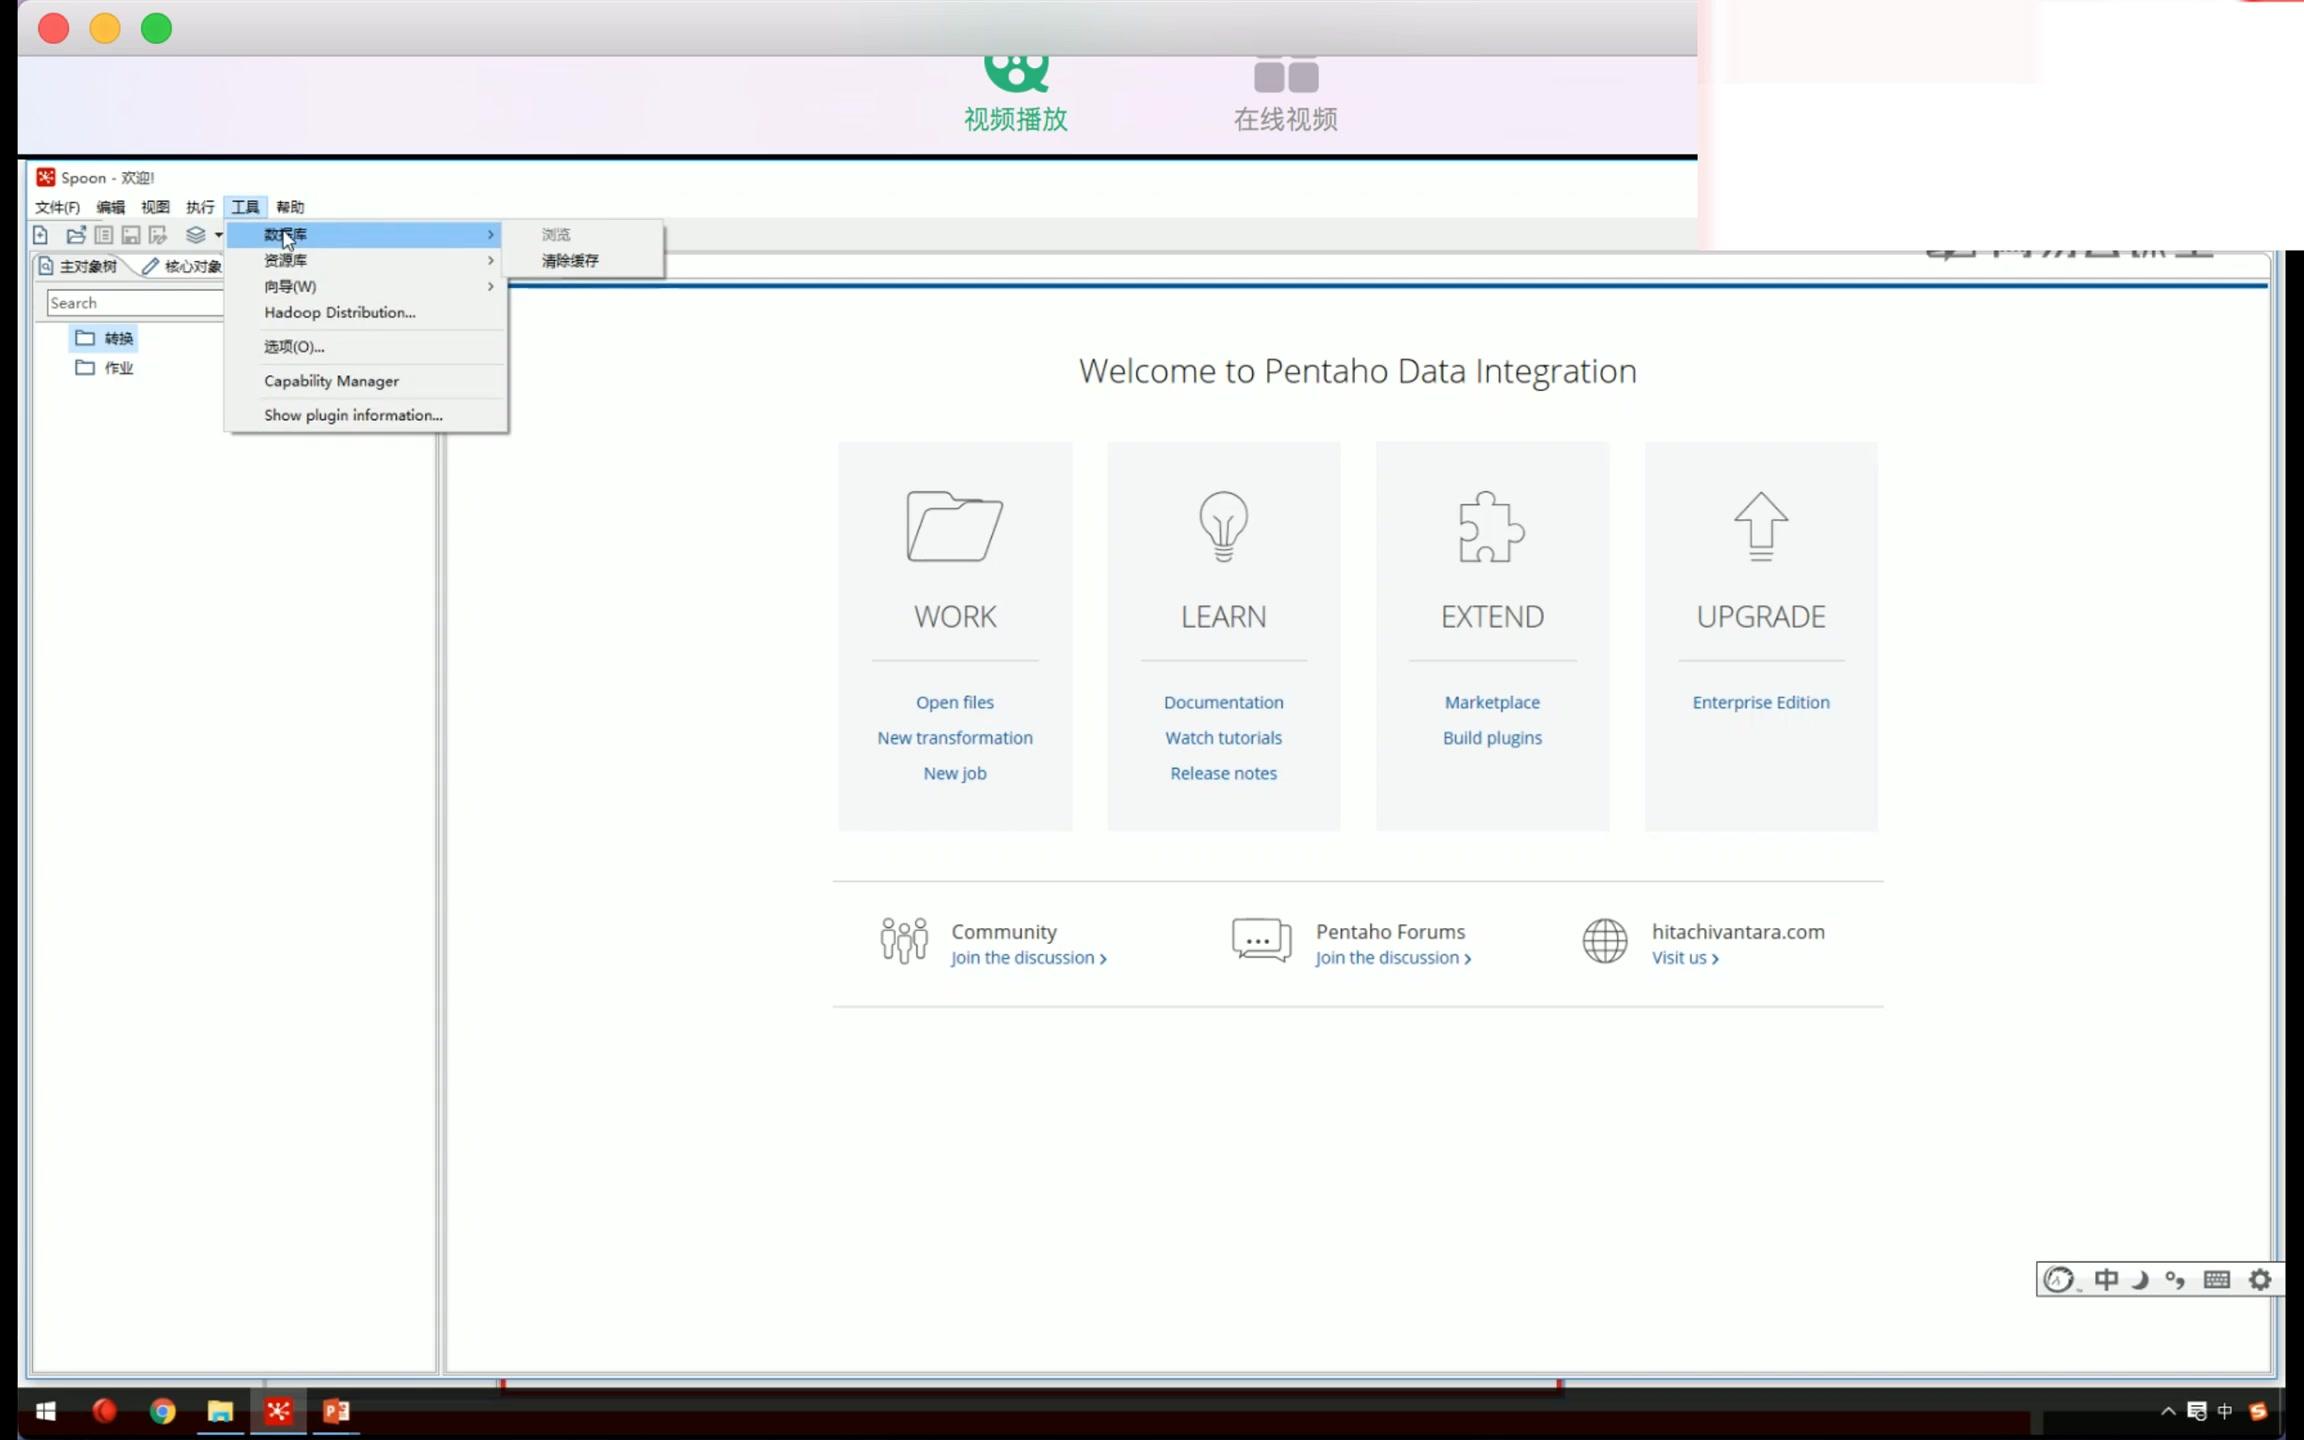Toggle the punctuation mode on IME bar
2304x1440 pixels.
pos(2175,1280)
